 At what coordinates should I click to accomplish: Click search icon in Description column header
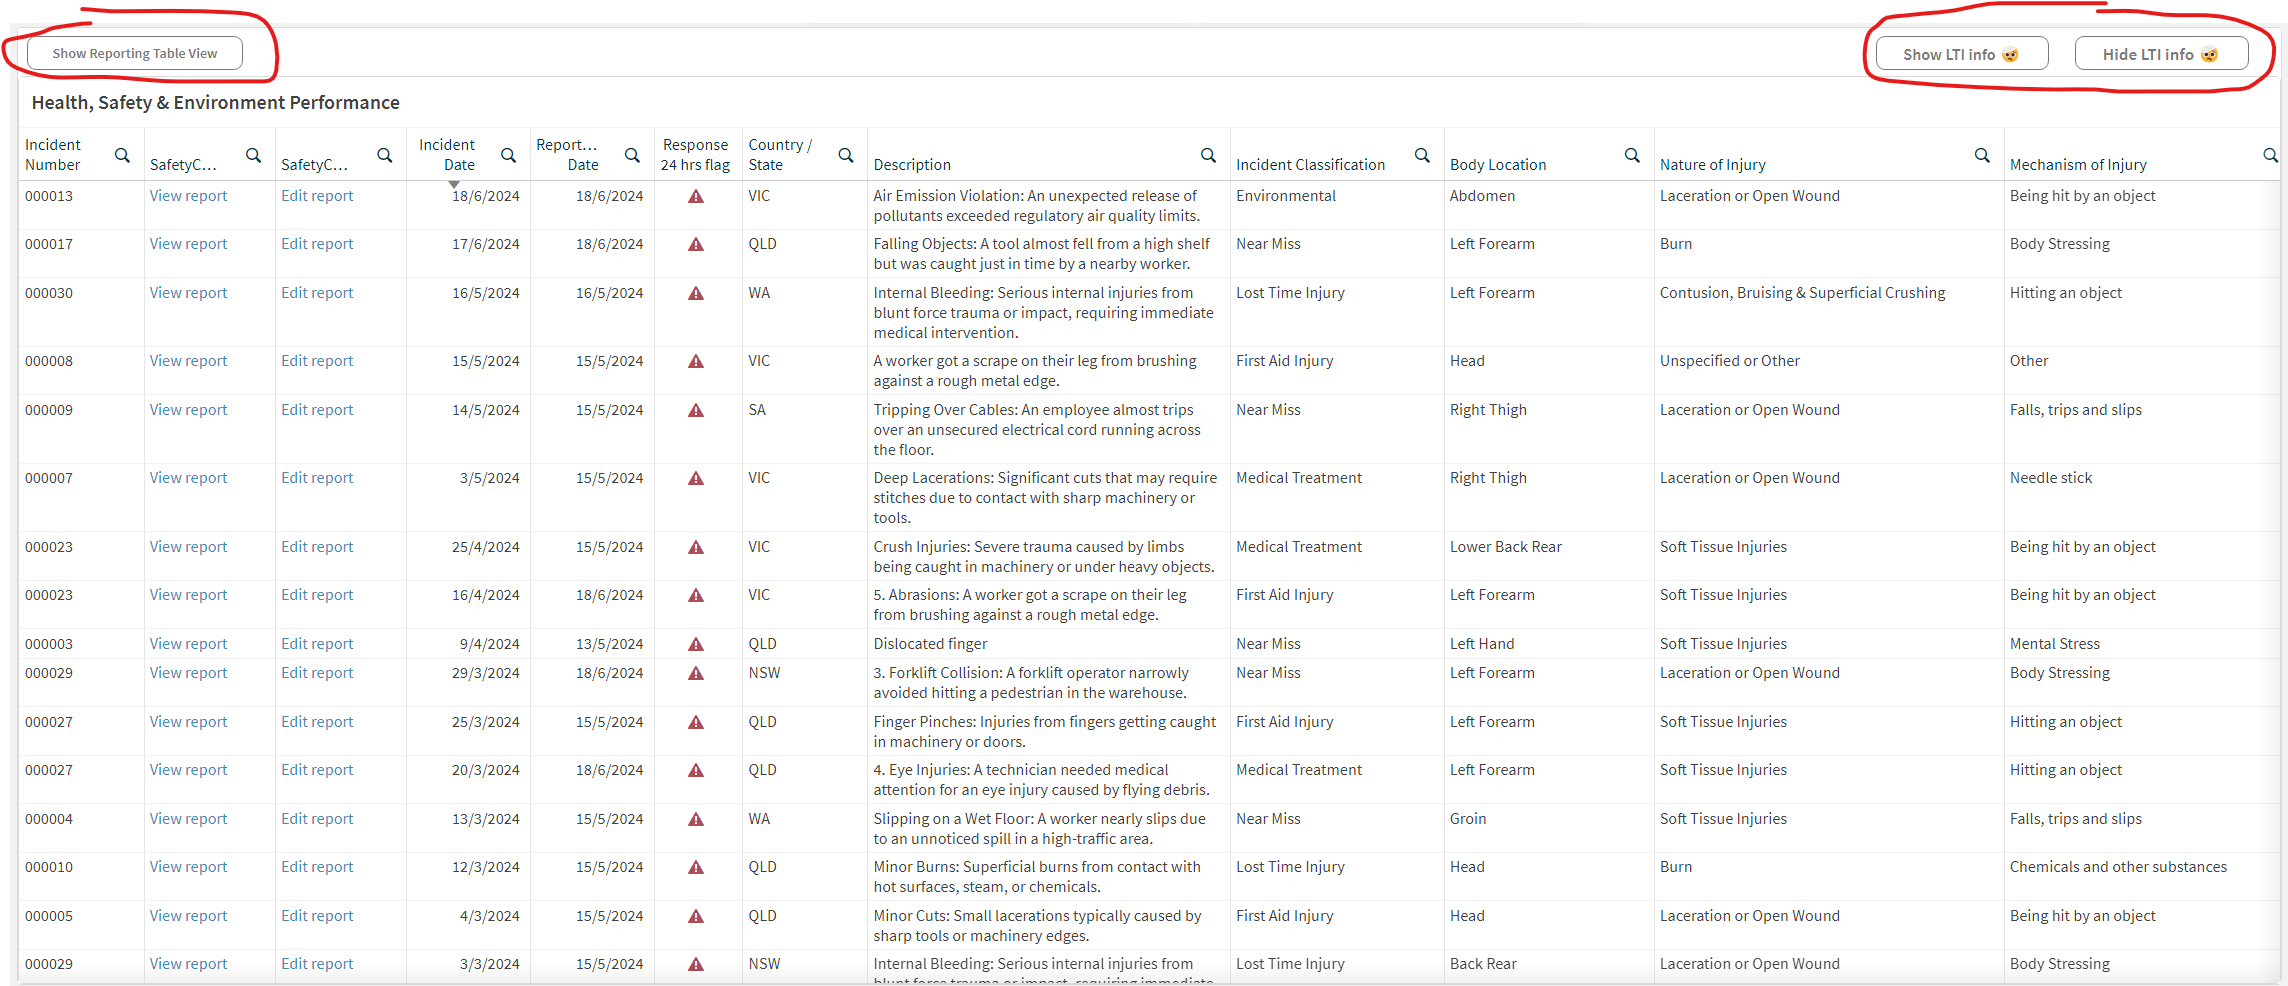[x=1208, y=155]
